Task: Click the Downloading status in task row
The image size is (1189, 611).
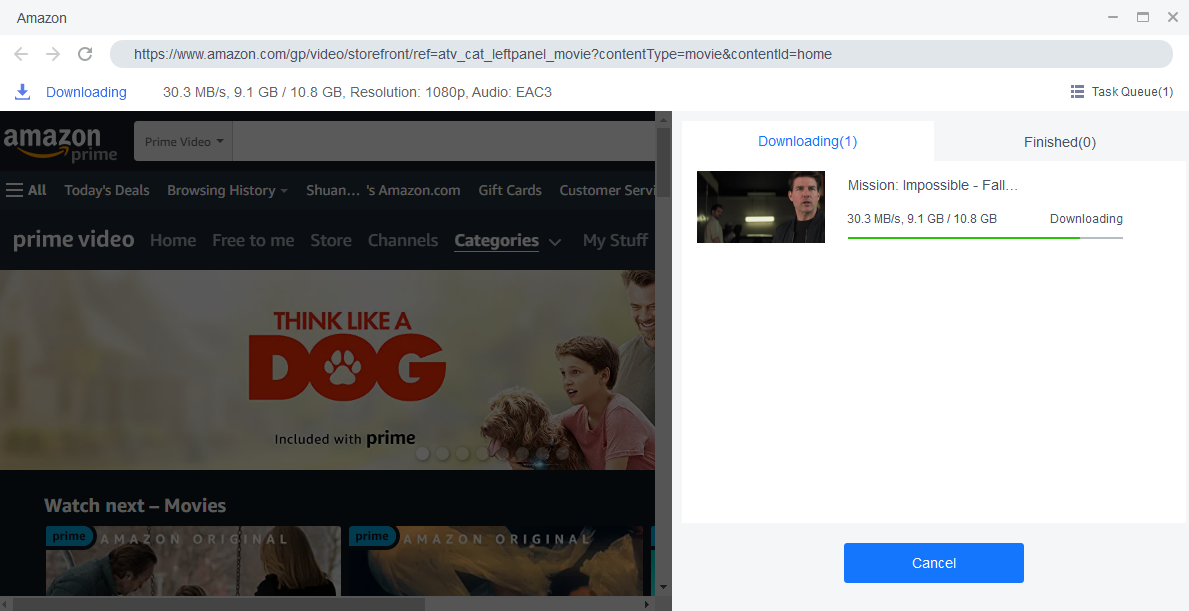Action: pyautogui.click(x=1086, y=218)
